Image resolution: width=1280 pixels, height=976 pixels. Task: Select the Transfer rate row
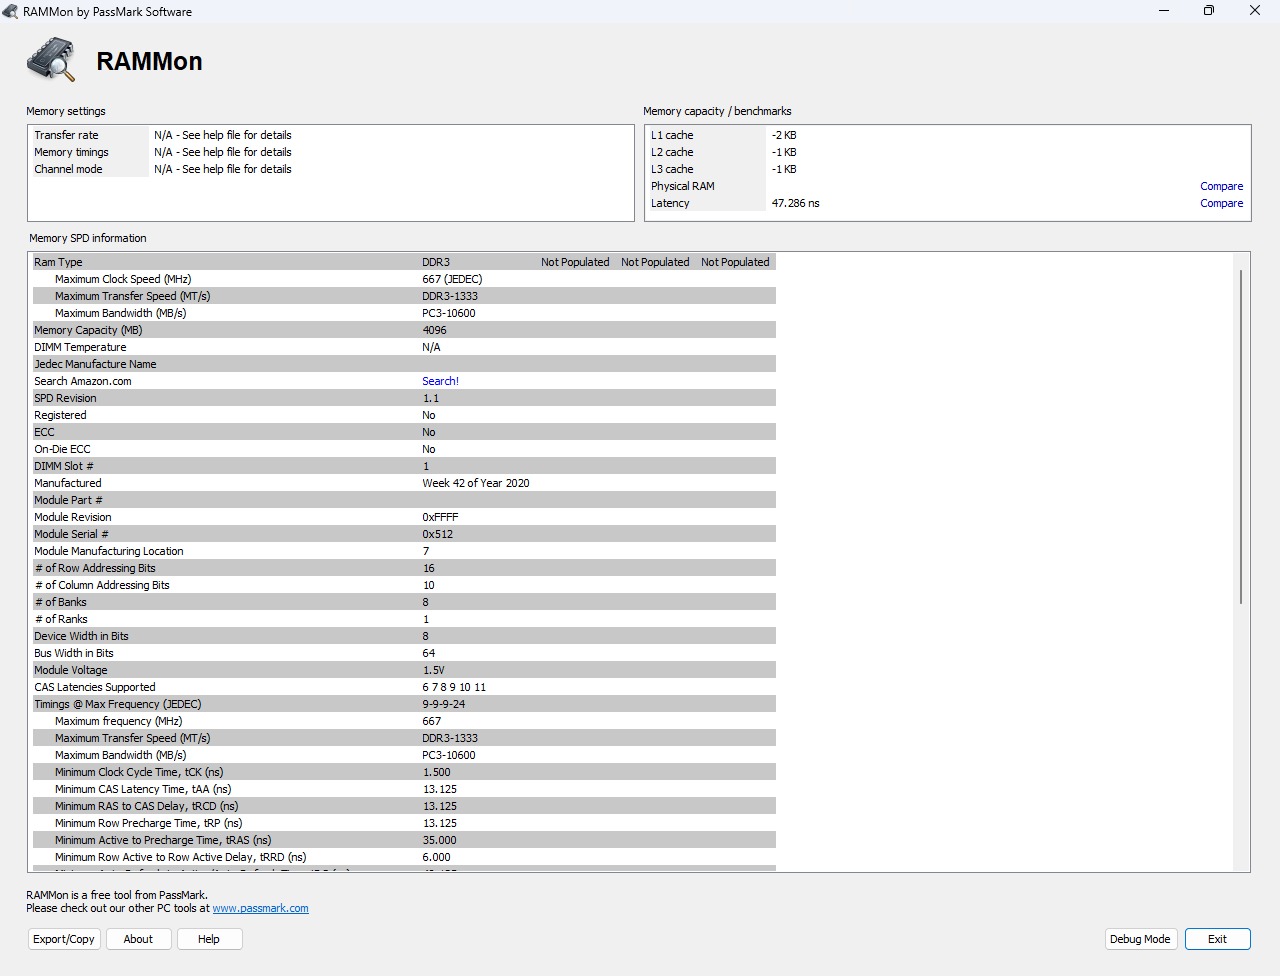[x=330, y=135]
